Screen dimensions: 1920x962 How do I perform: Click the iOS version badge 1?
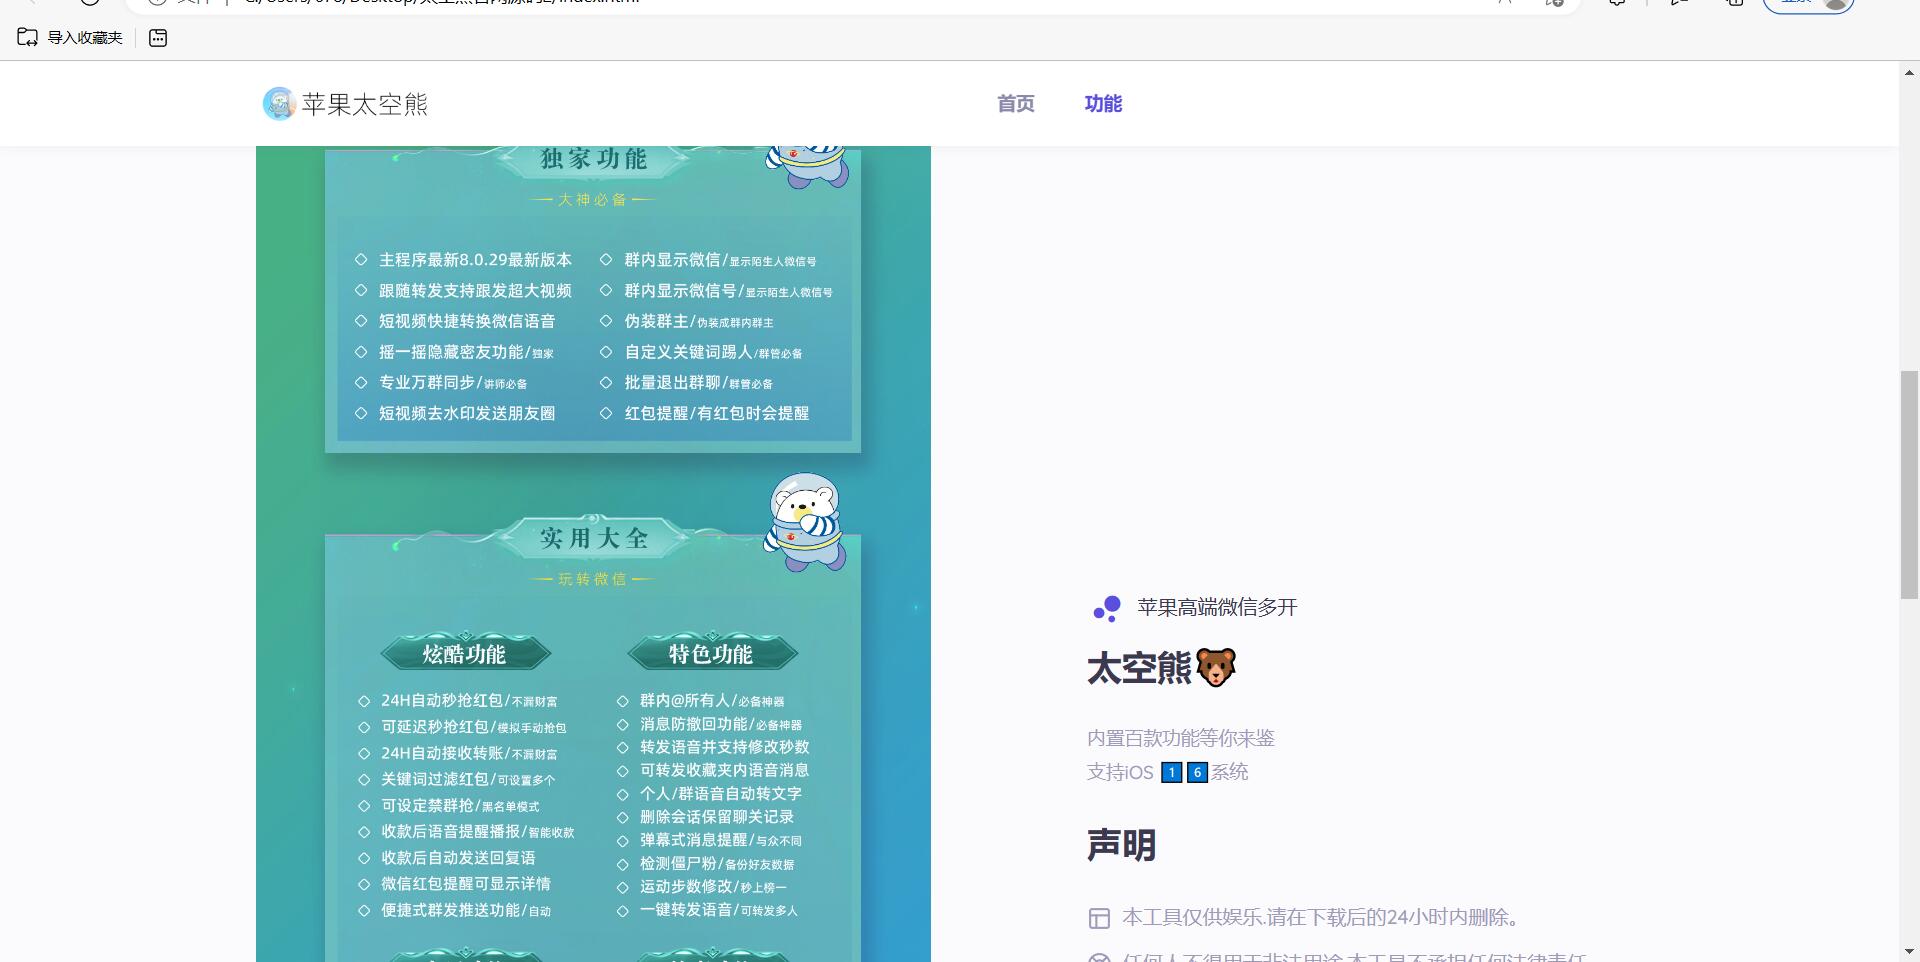pos(1171,772)
